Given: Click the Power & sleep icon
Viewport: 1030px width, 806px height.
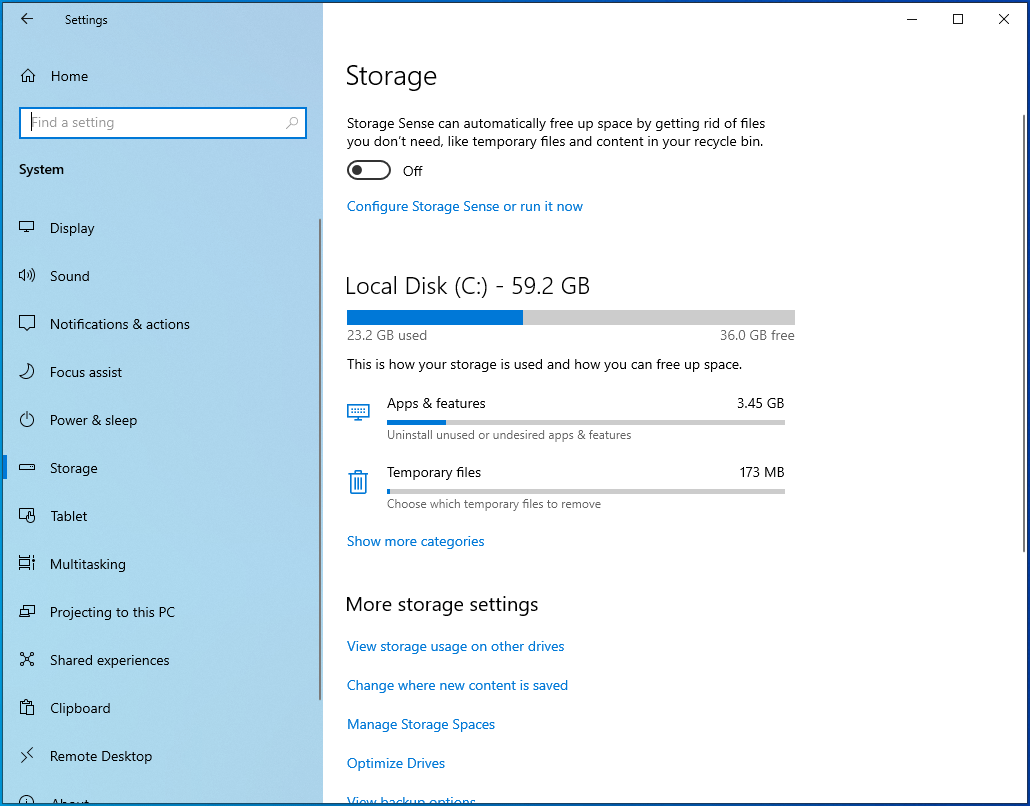Looking at the screenshot, I should coord(28,420).
